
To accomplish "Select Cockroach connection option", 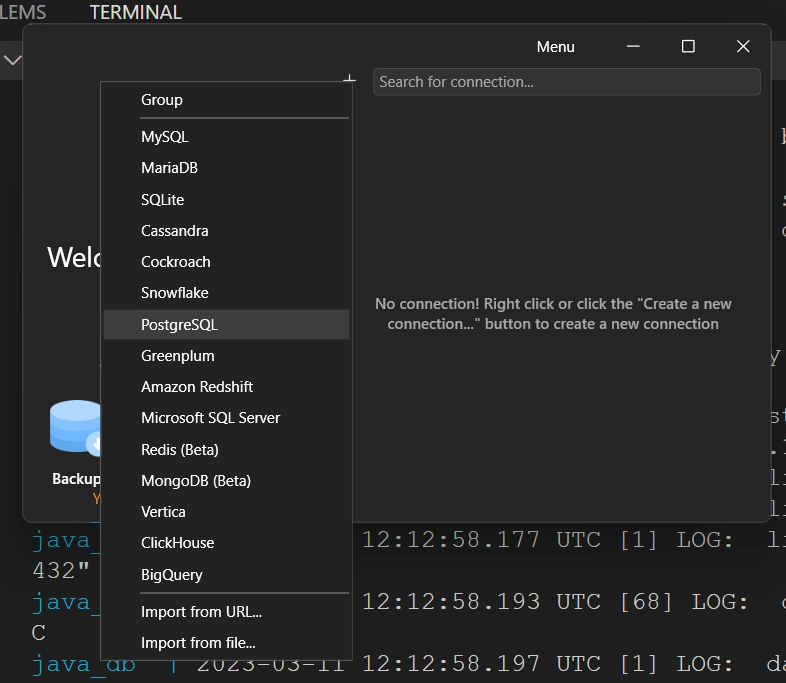I will coord(226,262).
